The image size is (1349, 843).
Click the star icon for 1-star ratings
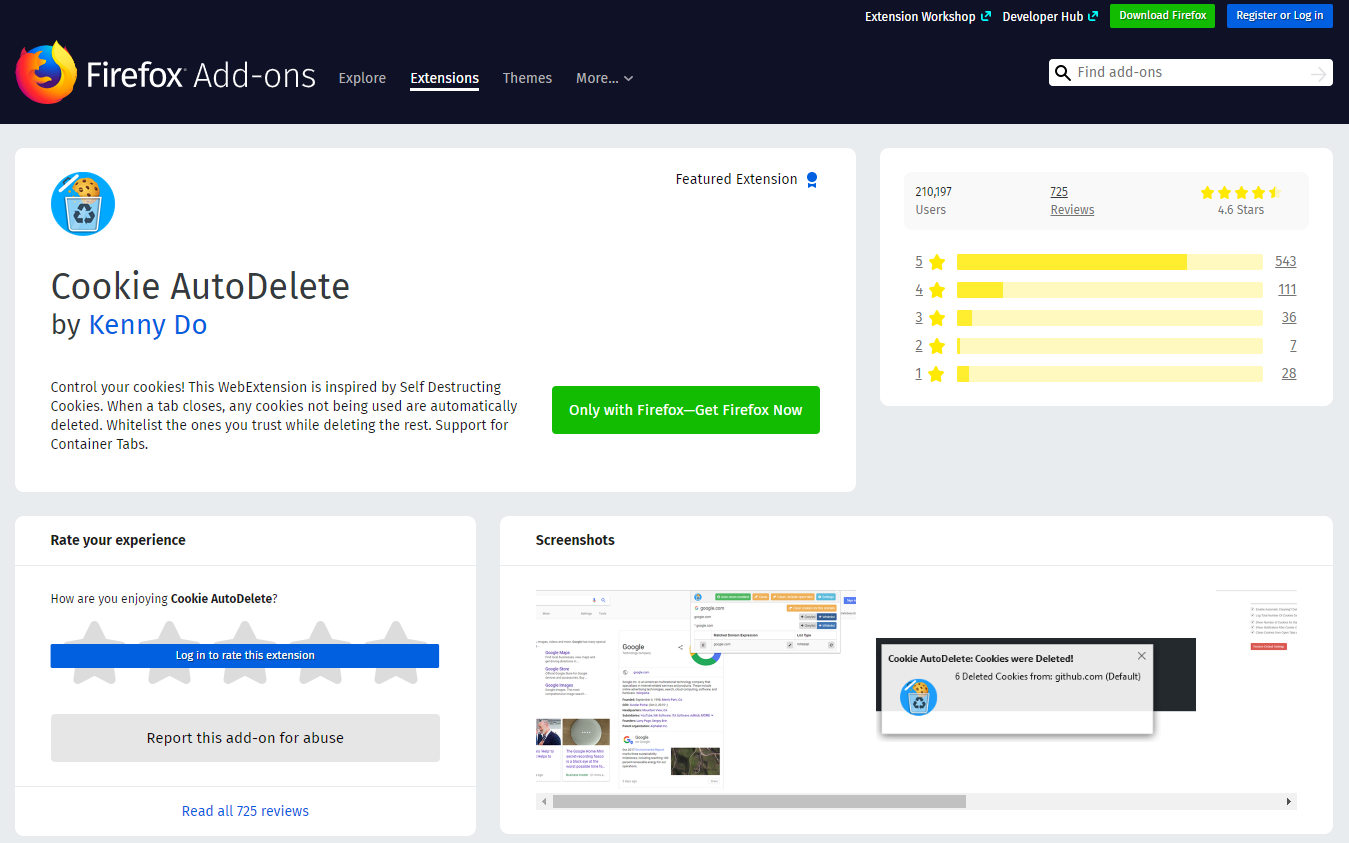pos(937,374)
